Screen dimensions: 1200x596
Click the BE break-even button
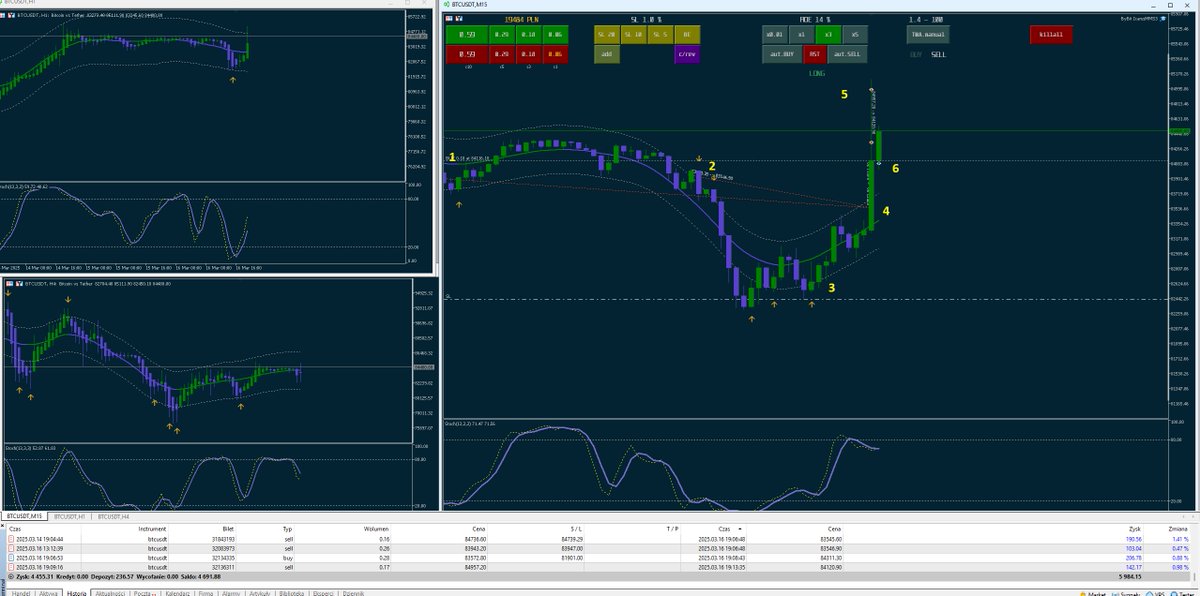point(686,33)
